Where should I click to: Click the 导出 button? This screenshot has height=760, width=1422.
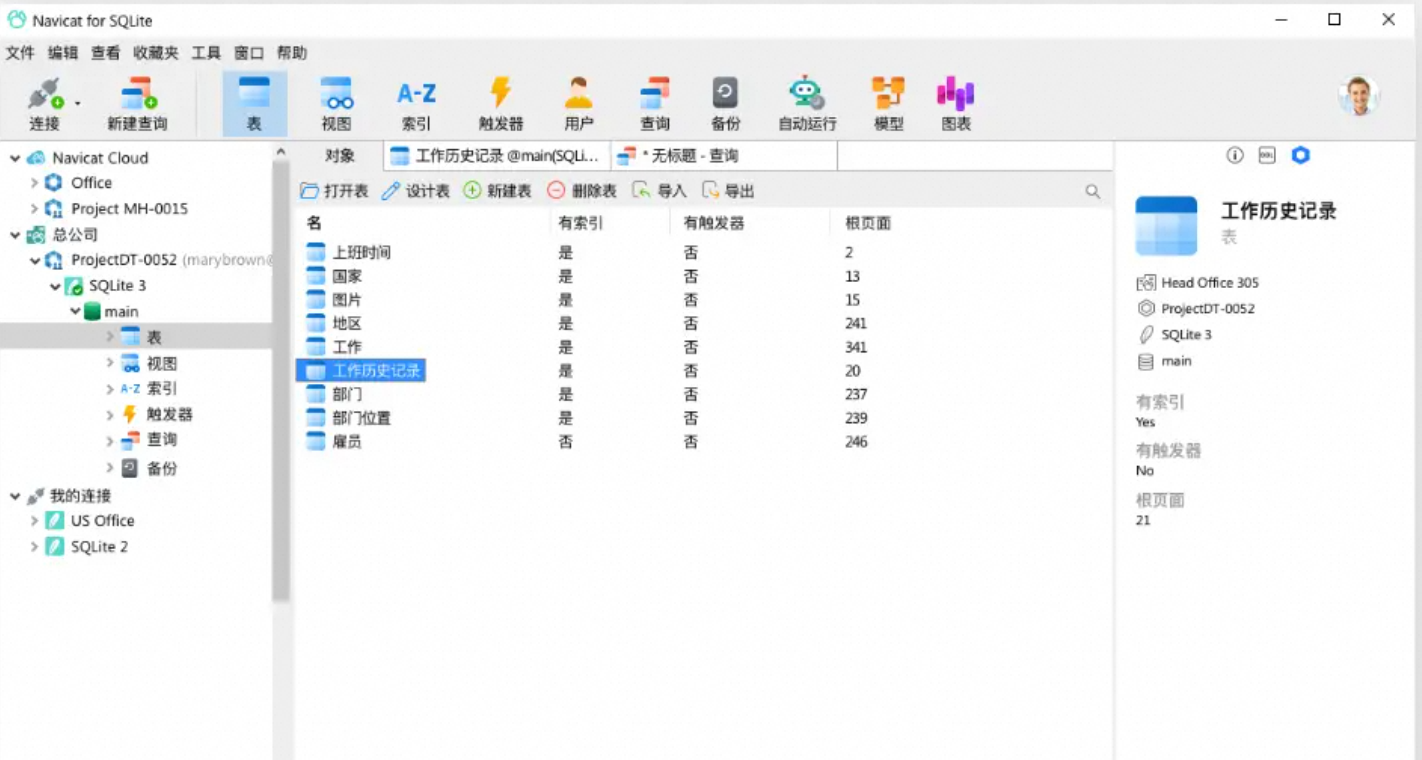728,191
